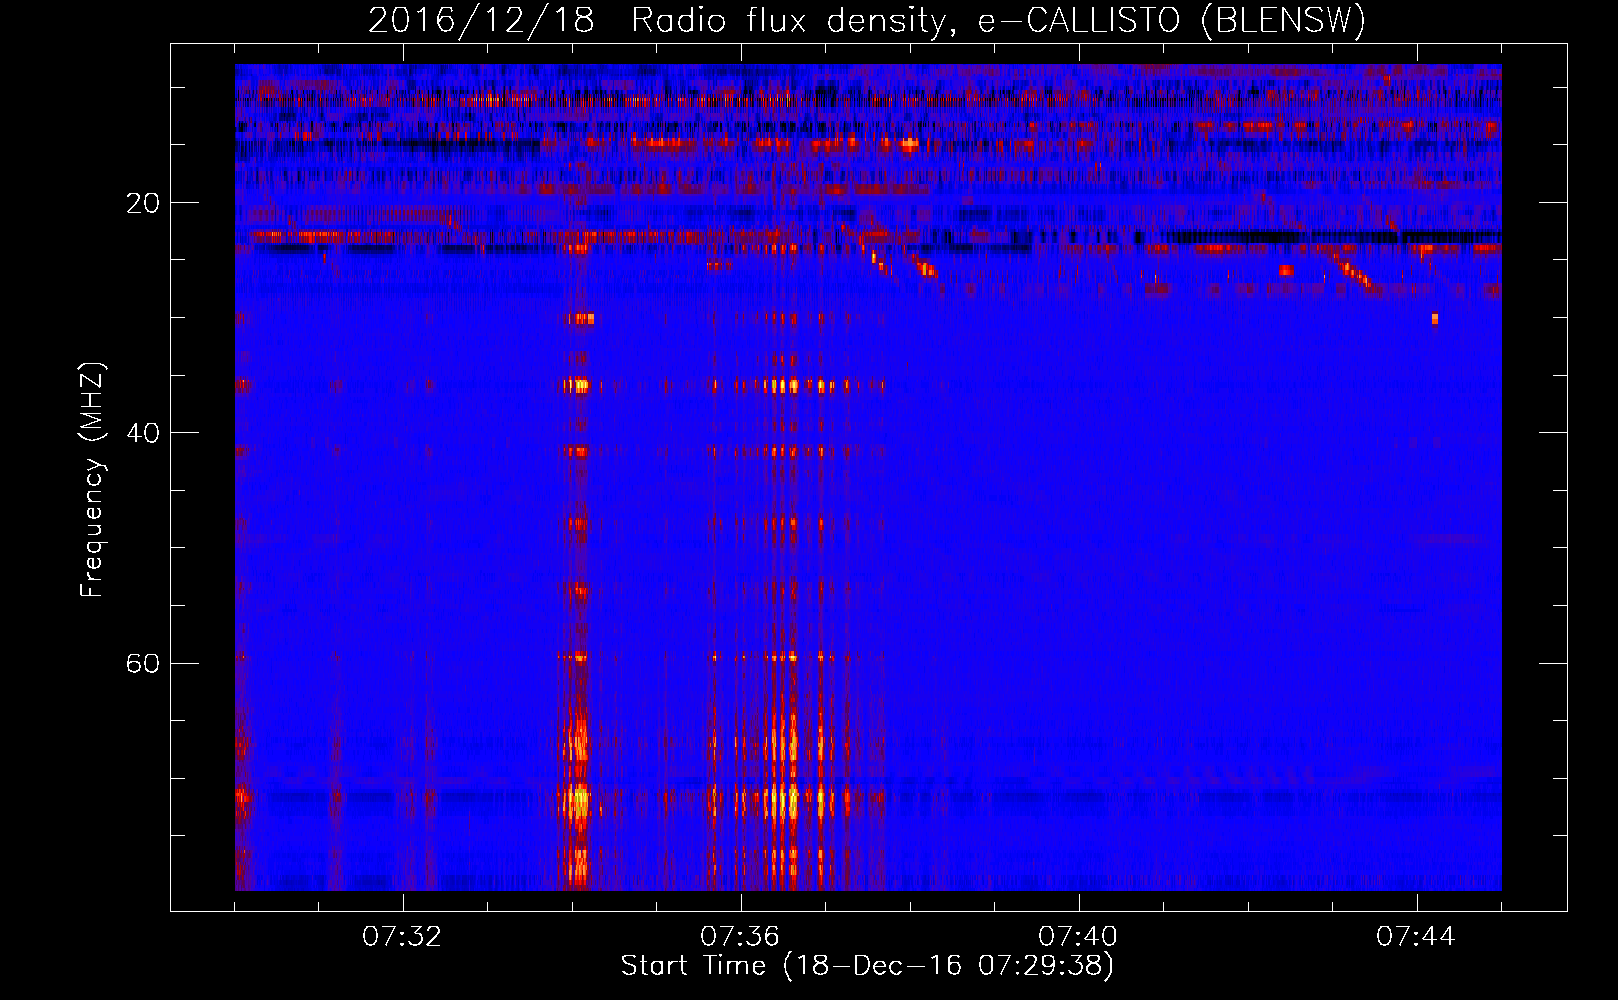The image size is (1618, 1000).
Task: Click the 07:36 time tick label
Action: coord(740,937)
